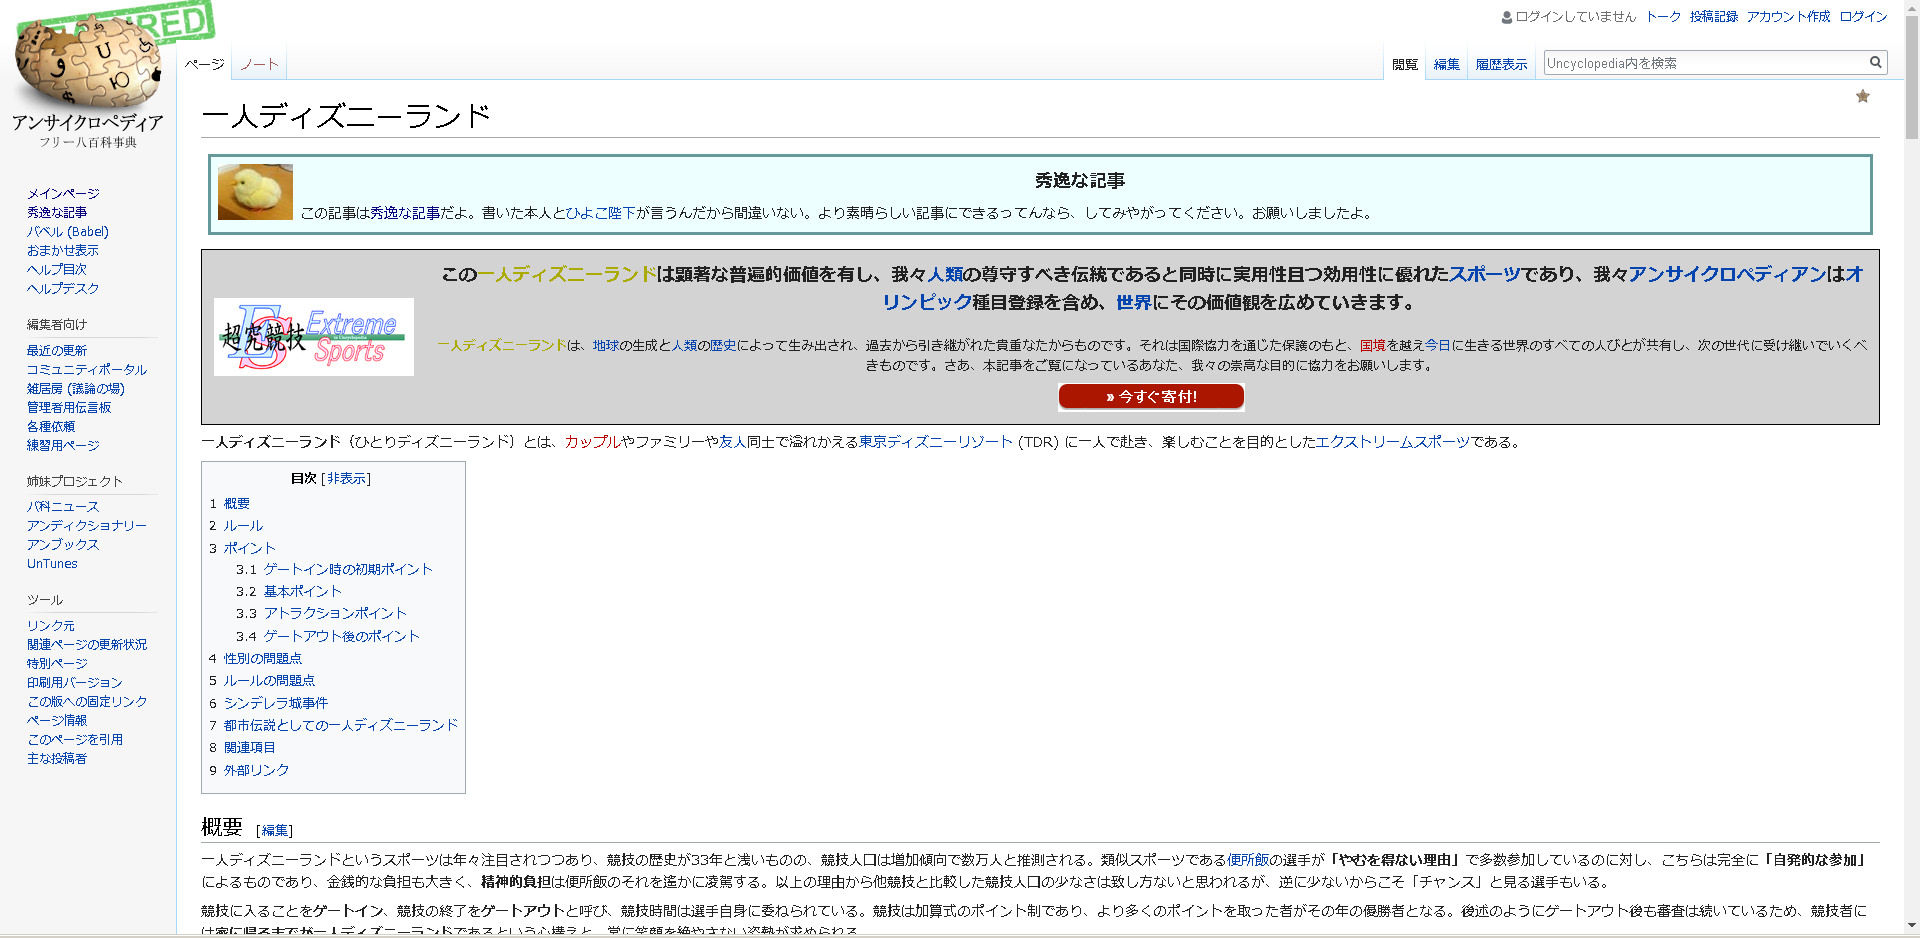Open バ科ニュース sister project
The image size is (1920, 938).
63,506
